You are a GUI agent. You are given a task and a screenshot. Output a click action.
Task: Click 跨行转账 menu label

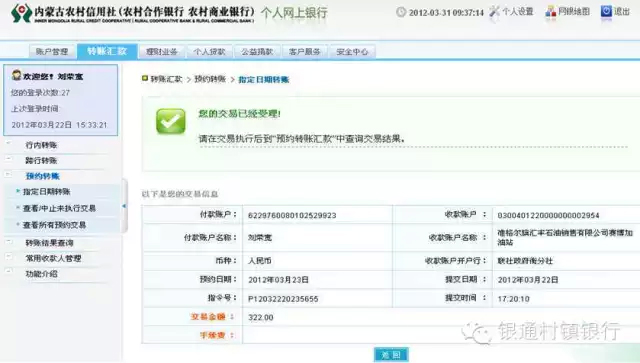click(x=41, y=160)
